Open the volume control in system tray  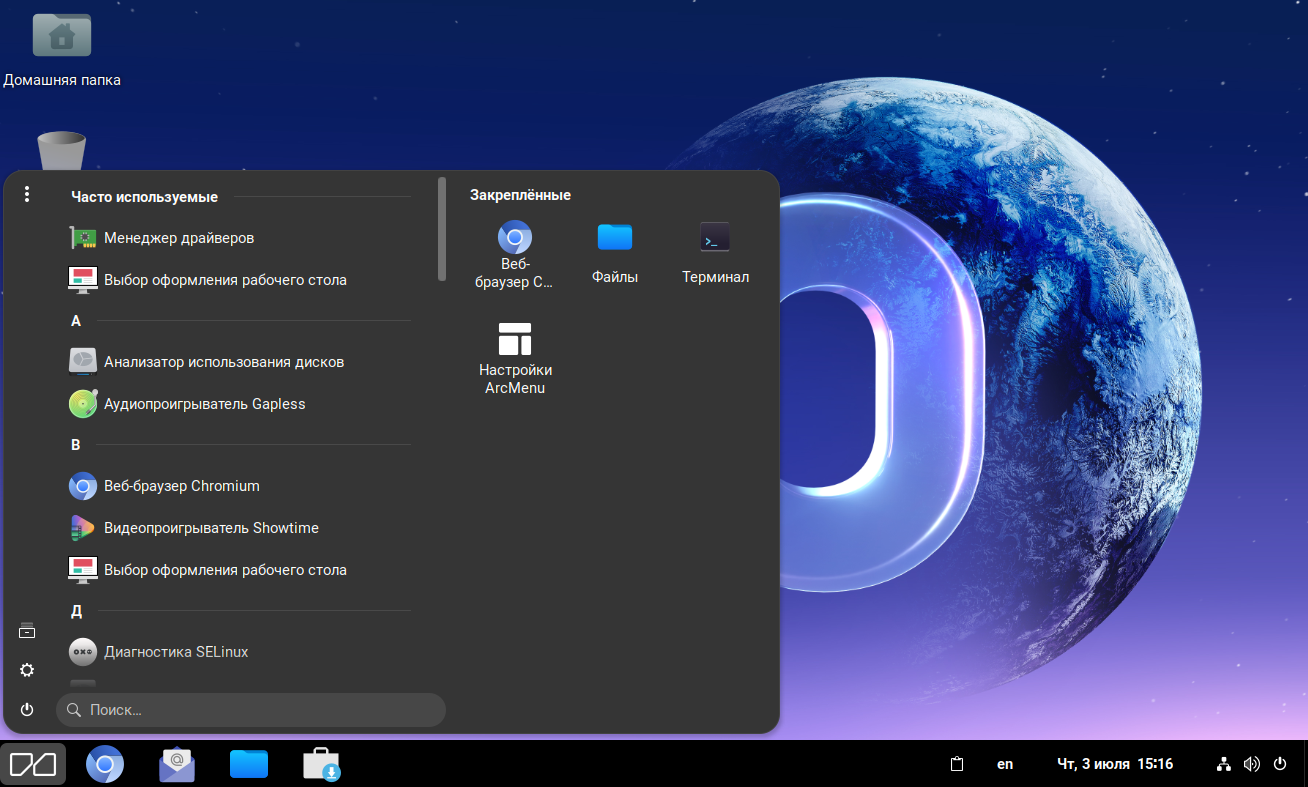[1251, 764]
